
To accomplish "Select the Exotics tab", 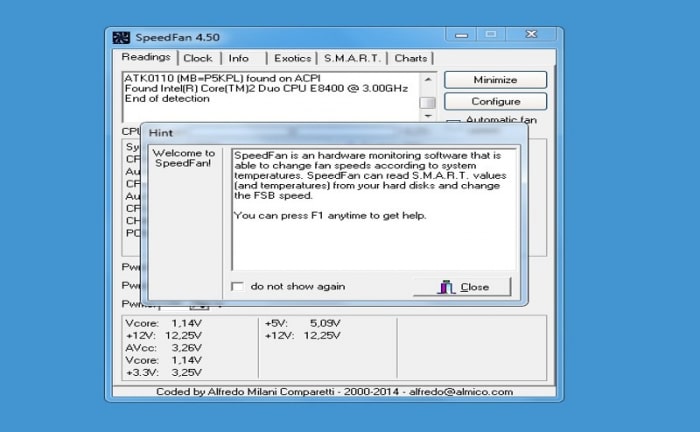I will coord(293,58).
